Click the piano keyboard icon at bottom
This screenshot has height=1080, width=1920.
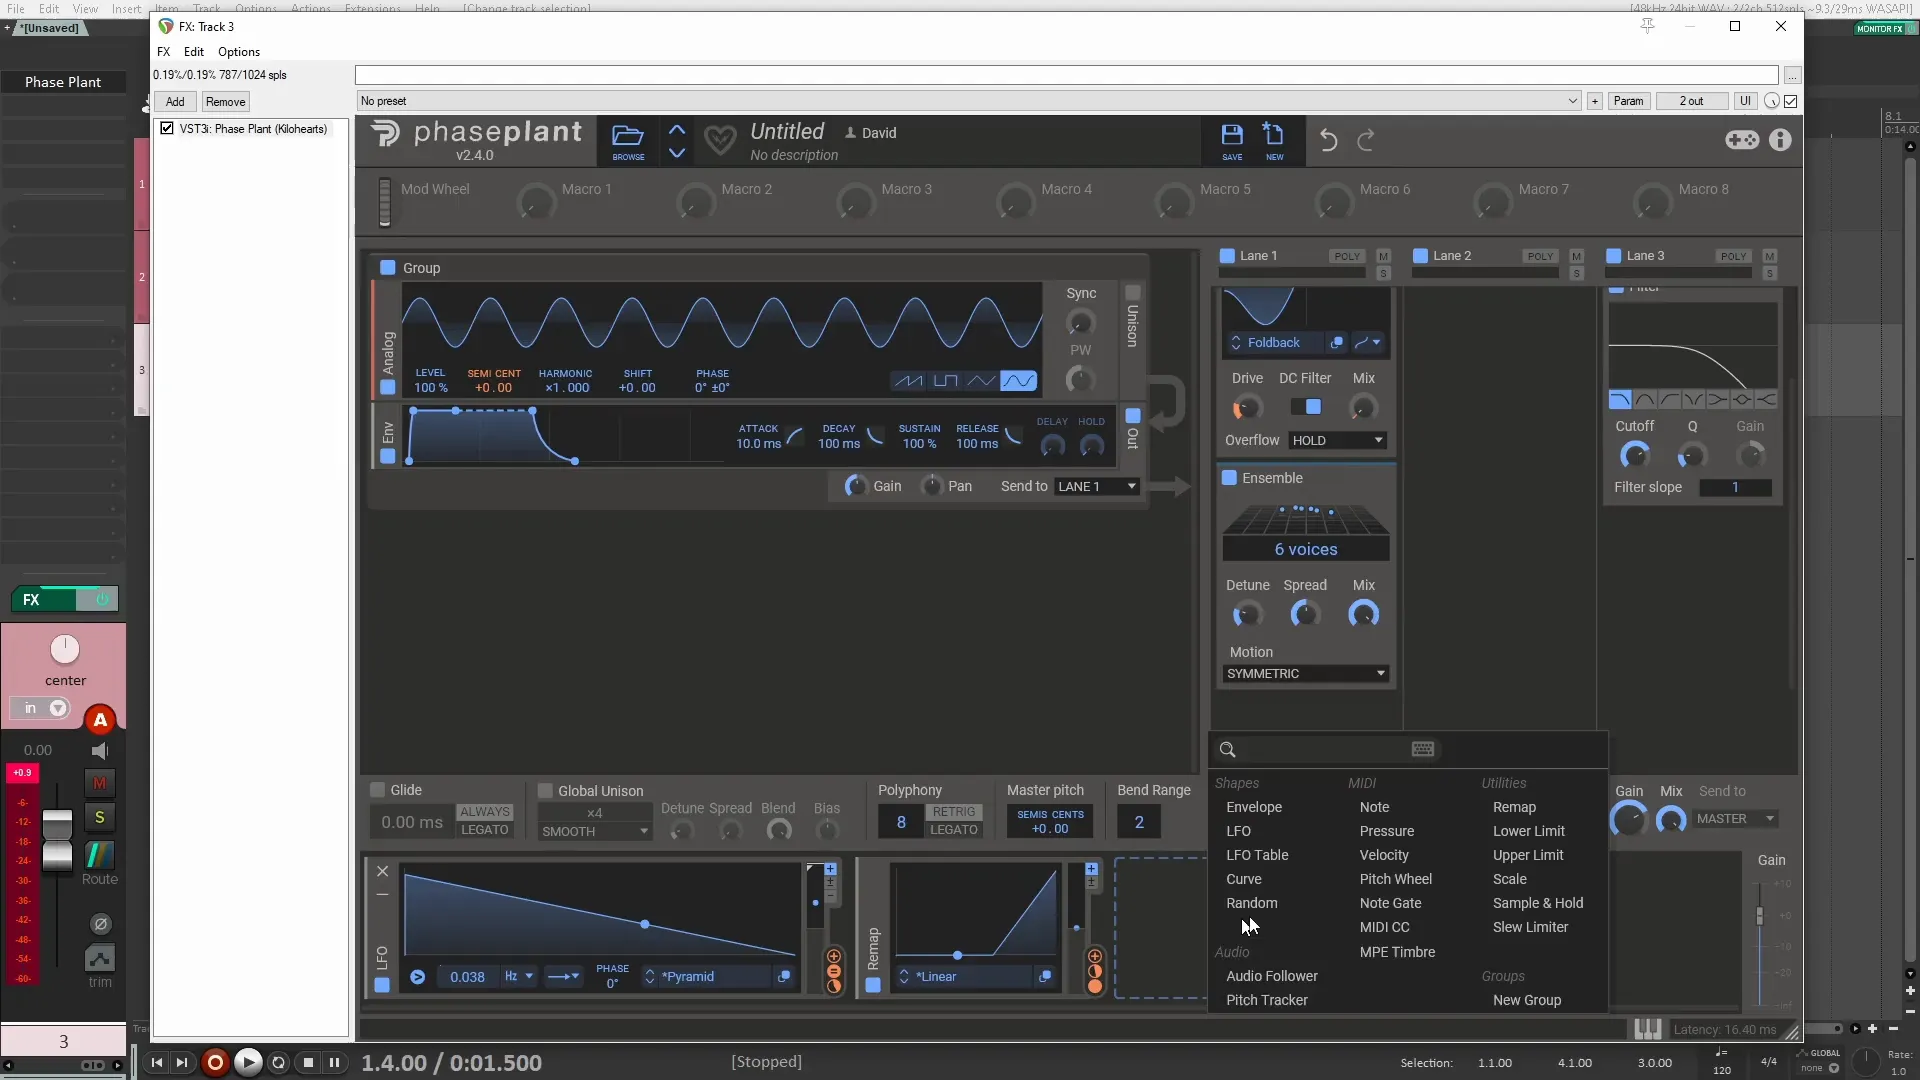1647,1029
